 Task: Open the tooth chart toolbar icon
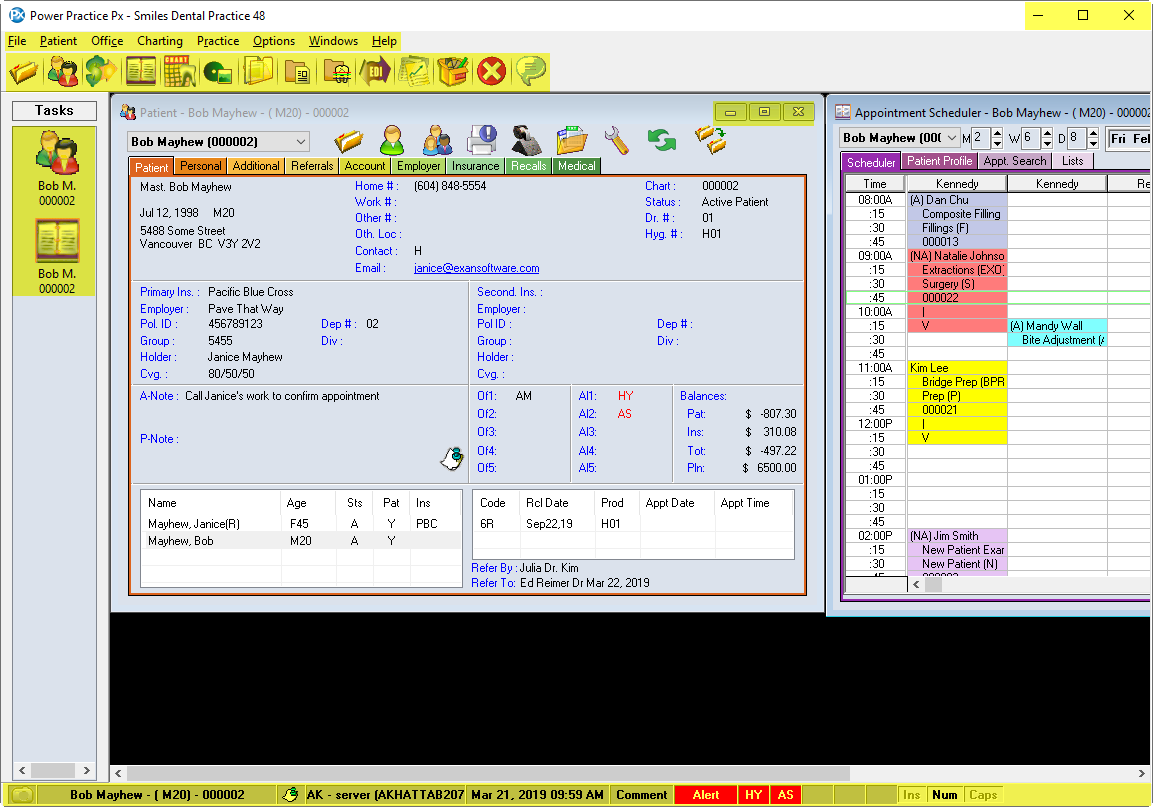179,72
